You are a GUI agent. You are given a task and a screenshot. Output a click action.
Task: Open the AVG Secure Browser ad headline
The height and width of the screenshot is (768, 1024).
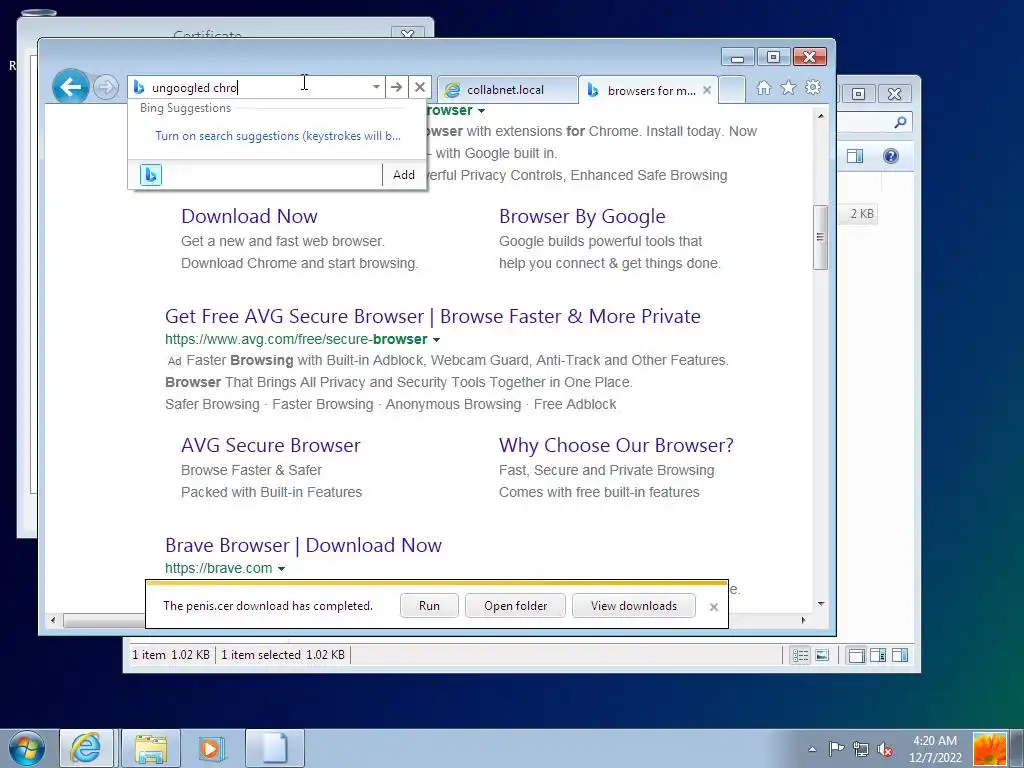(x=433, y=316)
